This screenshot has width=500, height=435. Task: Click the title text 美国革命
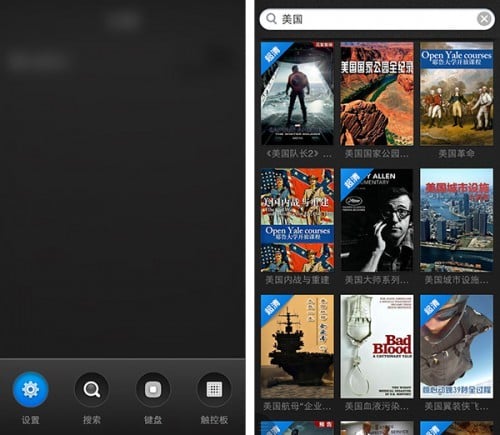tap(456, 154)
